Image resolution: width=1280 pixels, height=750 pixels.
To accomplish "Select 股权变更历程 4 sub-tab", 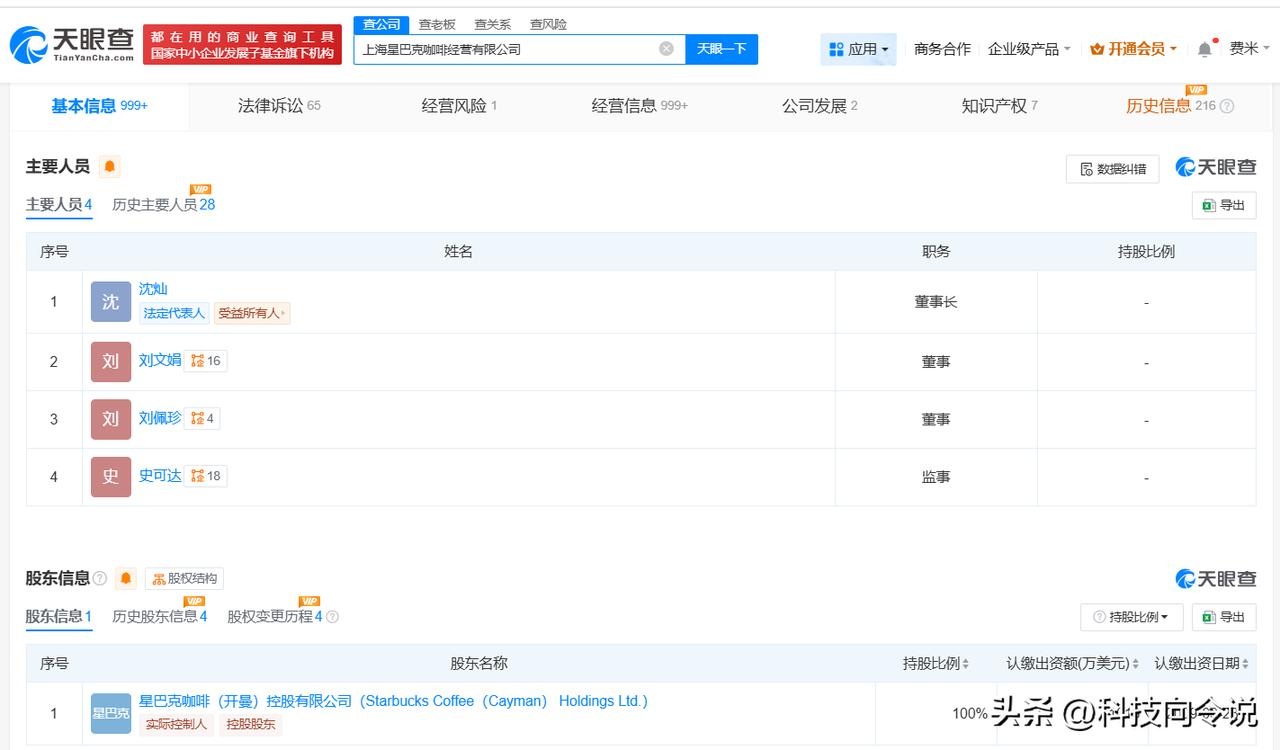I will [275, 617].
